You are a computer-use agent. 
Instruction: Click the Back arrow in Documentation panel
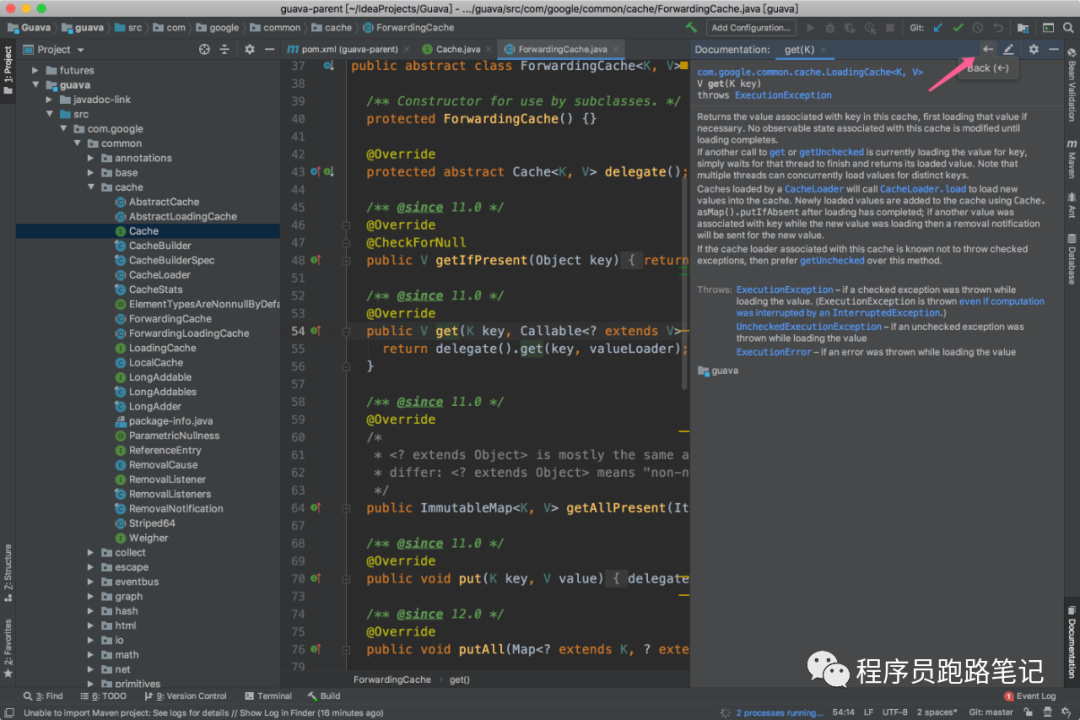tap(988, 49)
